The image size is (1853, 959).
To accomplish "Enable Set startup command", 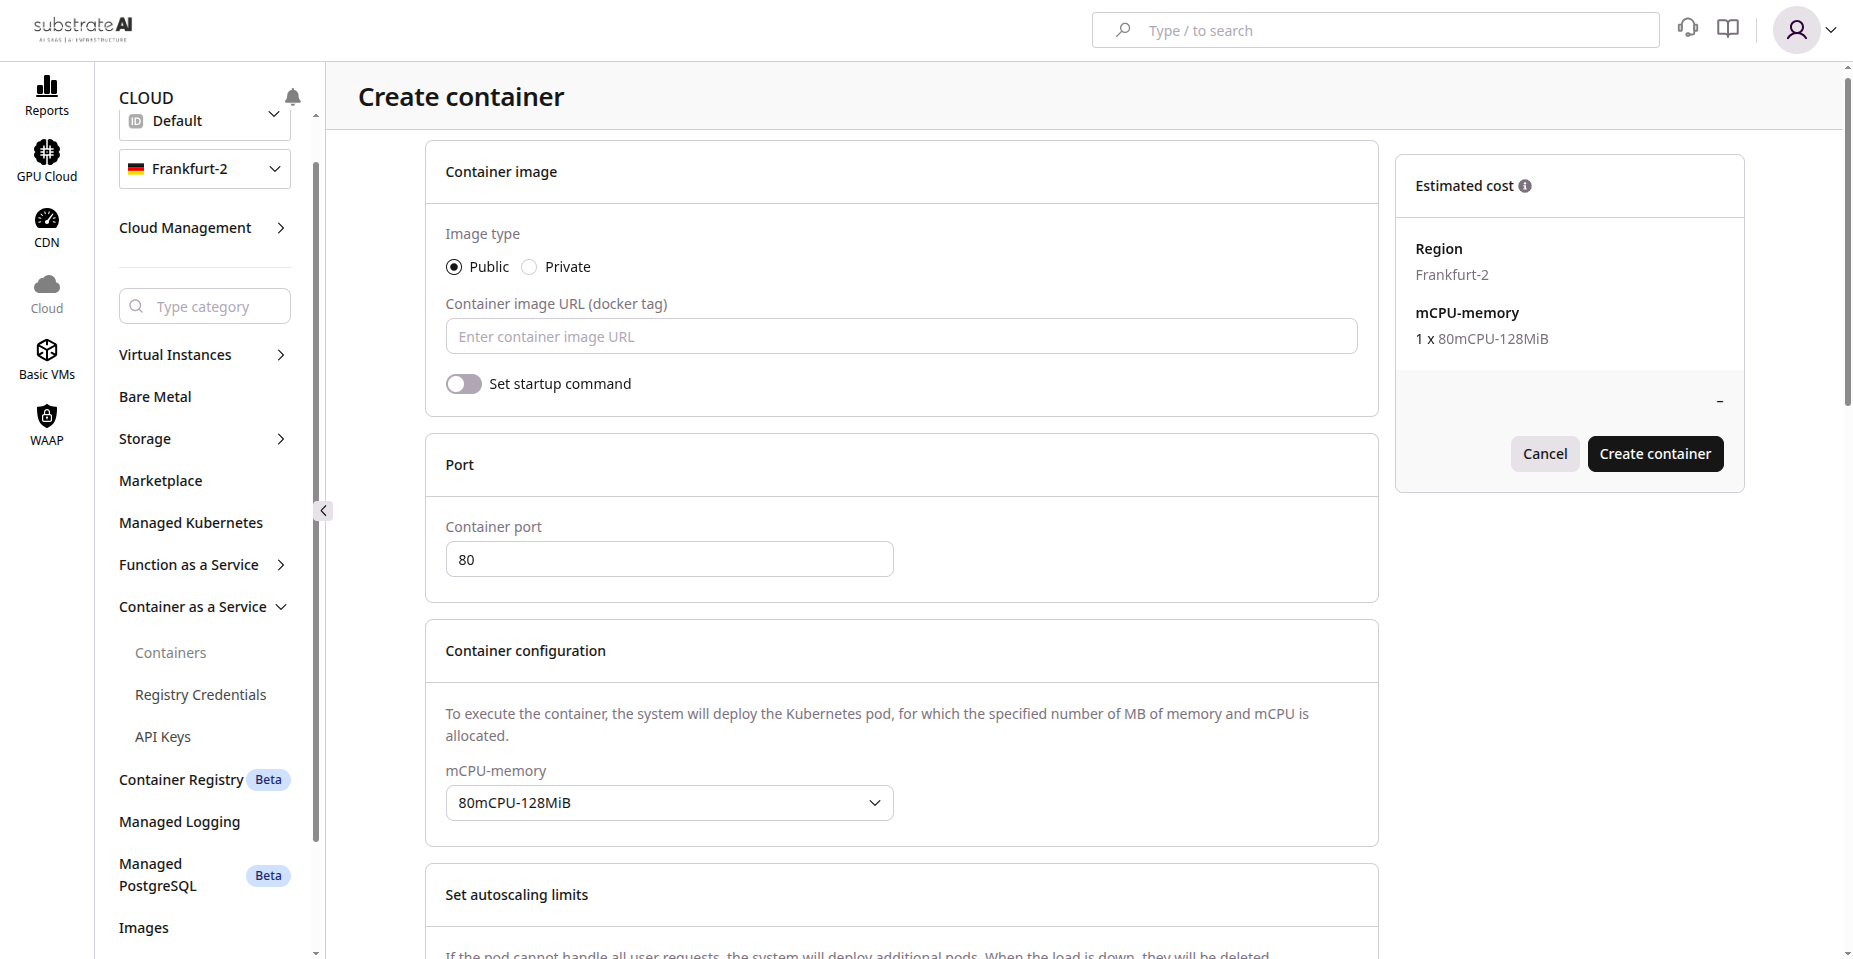I will [x=463, y=383].
